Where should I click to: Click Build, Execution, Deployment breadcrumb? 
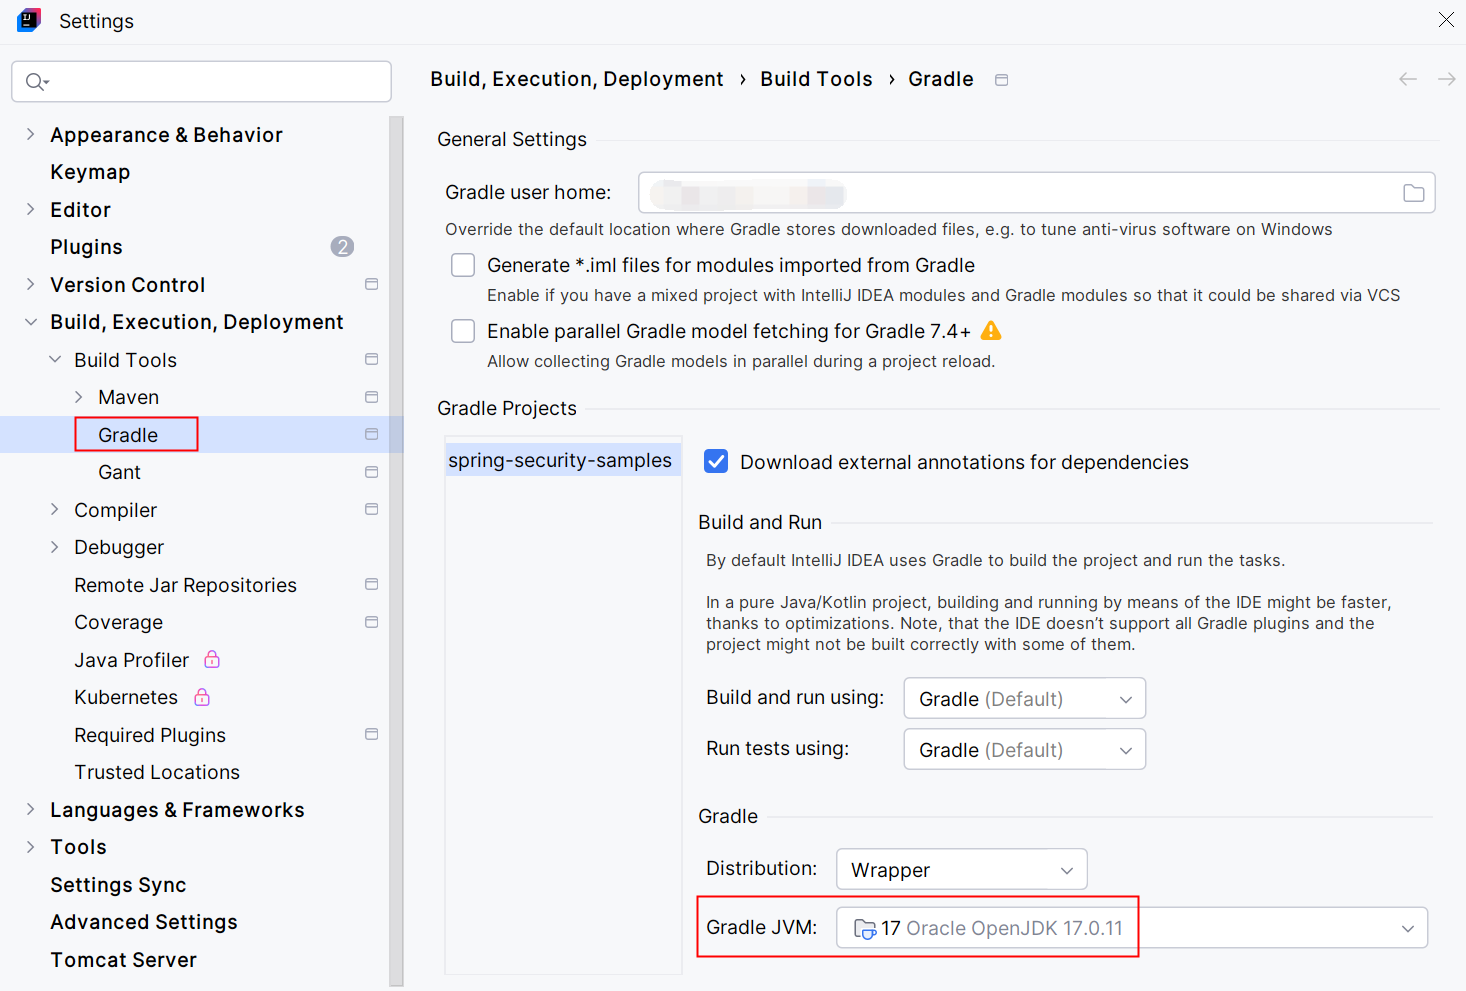(577, 79)
